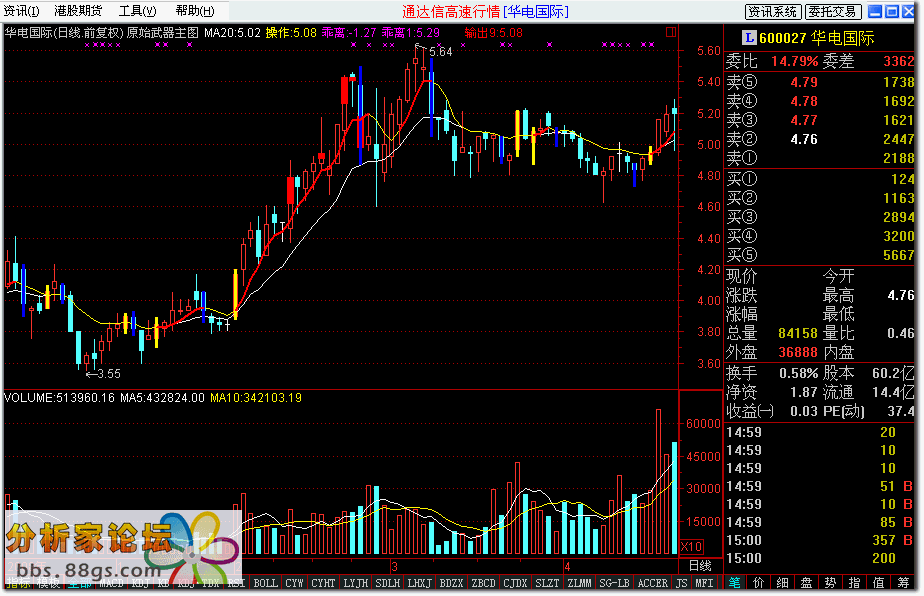Select the BOLL indicator tab
This screenshot has width=924, height=596.
click(265, 583)
